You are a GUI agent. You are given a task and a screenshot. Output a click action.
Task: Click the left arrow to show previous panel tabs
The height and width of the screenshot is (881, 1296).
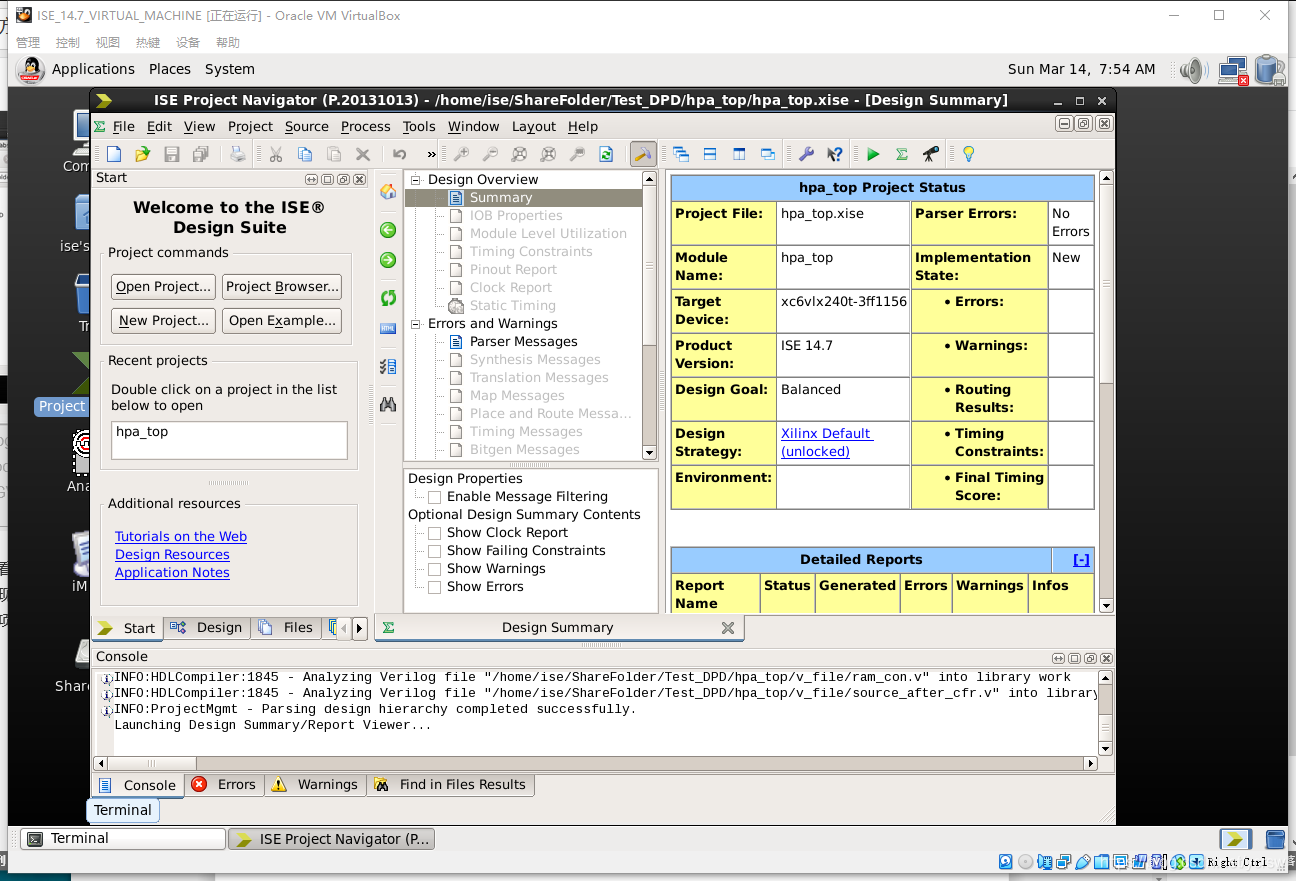(344, 629)
